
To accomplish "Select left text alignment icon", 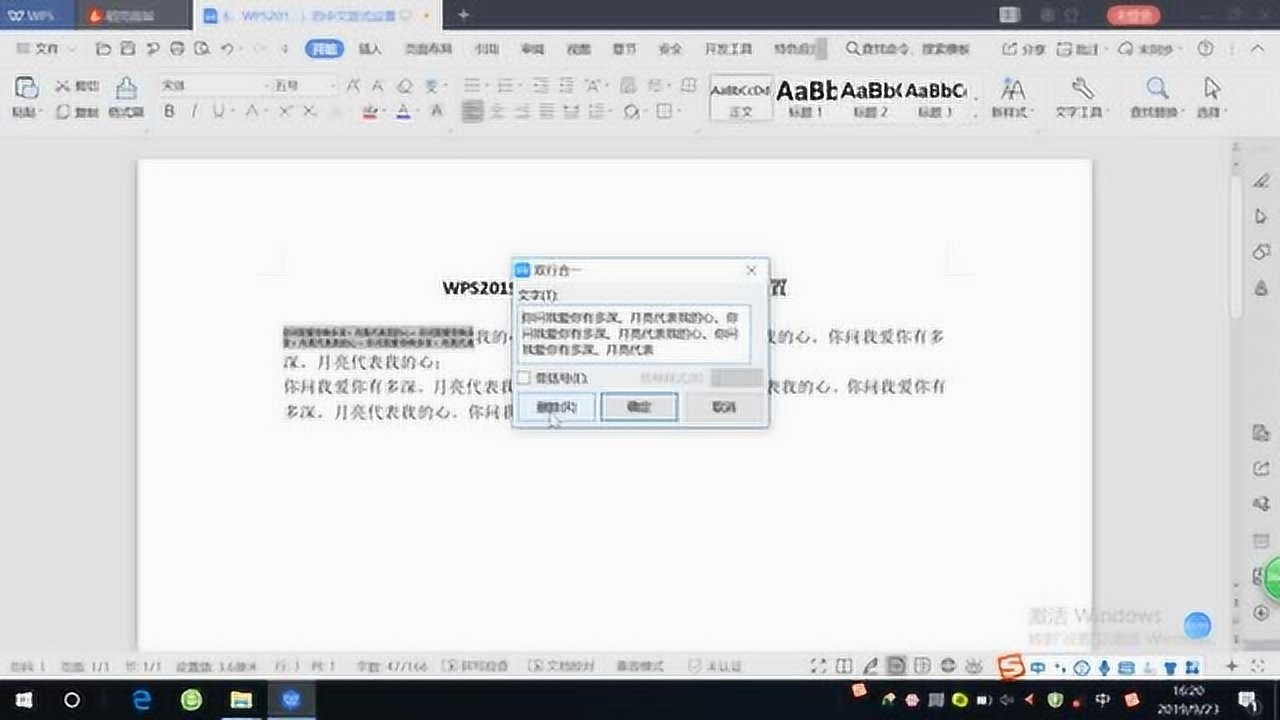I will click(x=471, y=111).
